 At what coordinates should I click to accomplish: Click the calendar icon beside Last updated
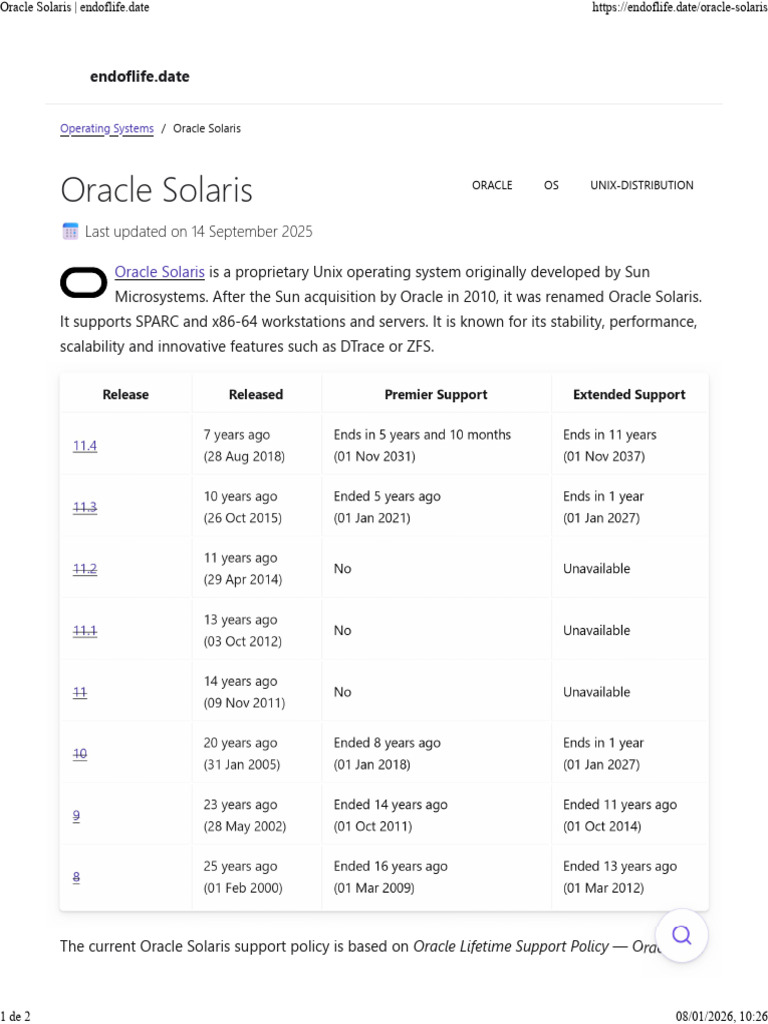70,231
